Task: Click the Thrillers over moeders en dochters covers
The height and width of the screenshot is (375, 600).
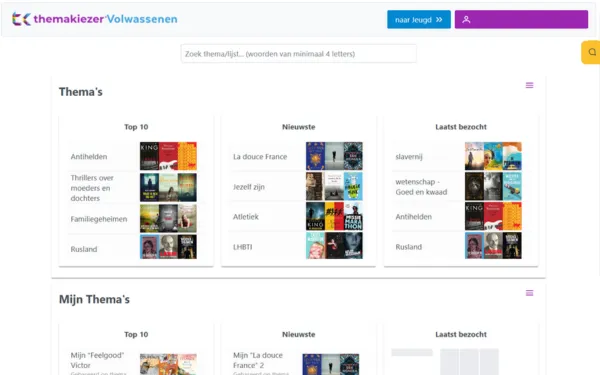Action: point(168,188)
